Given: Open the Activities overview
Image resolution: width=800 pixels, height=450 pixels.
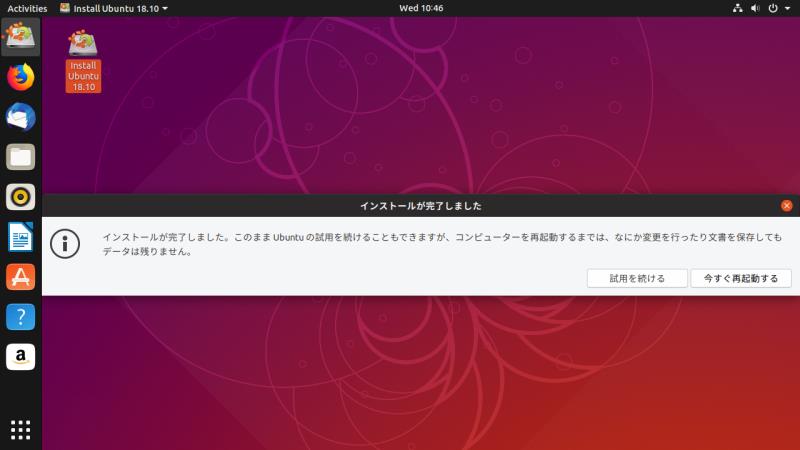Looking at the screenshot, I should (x=27, y=8).
